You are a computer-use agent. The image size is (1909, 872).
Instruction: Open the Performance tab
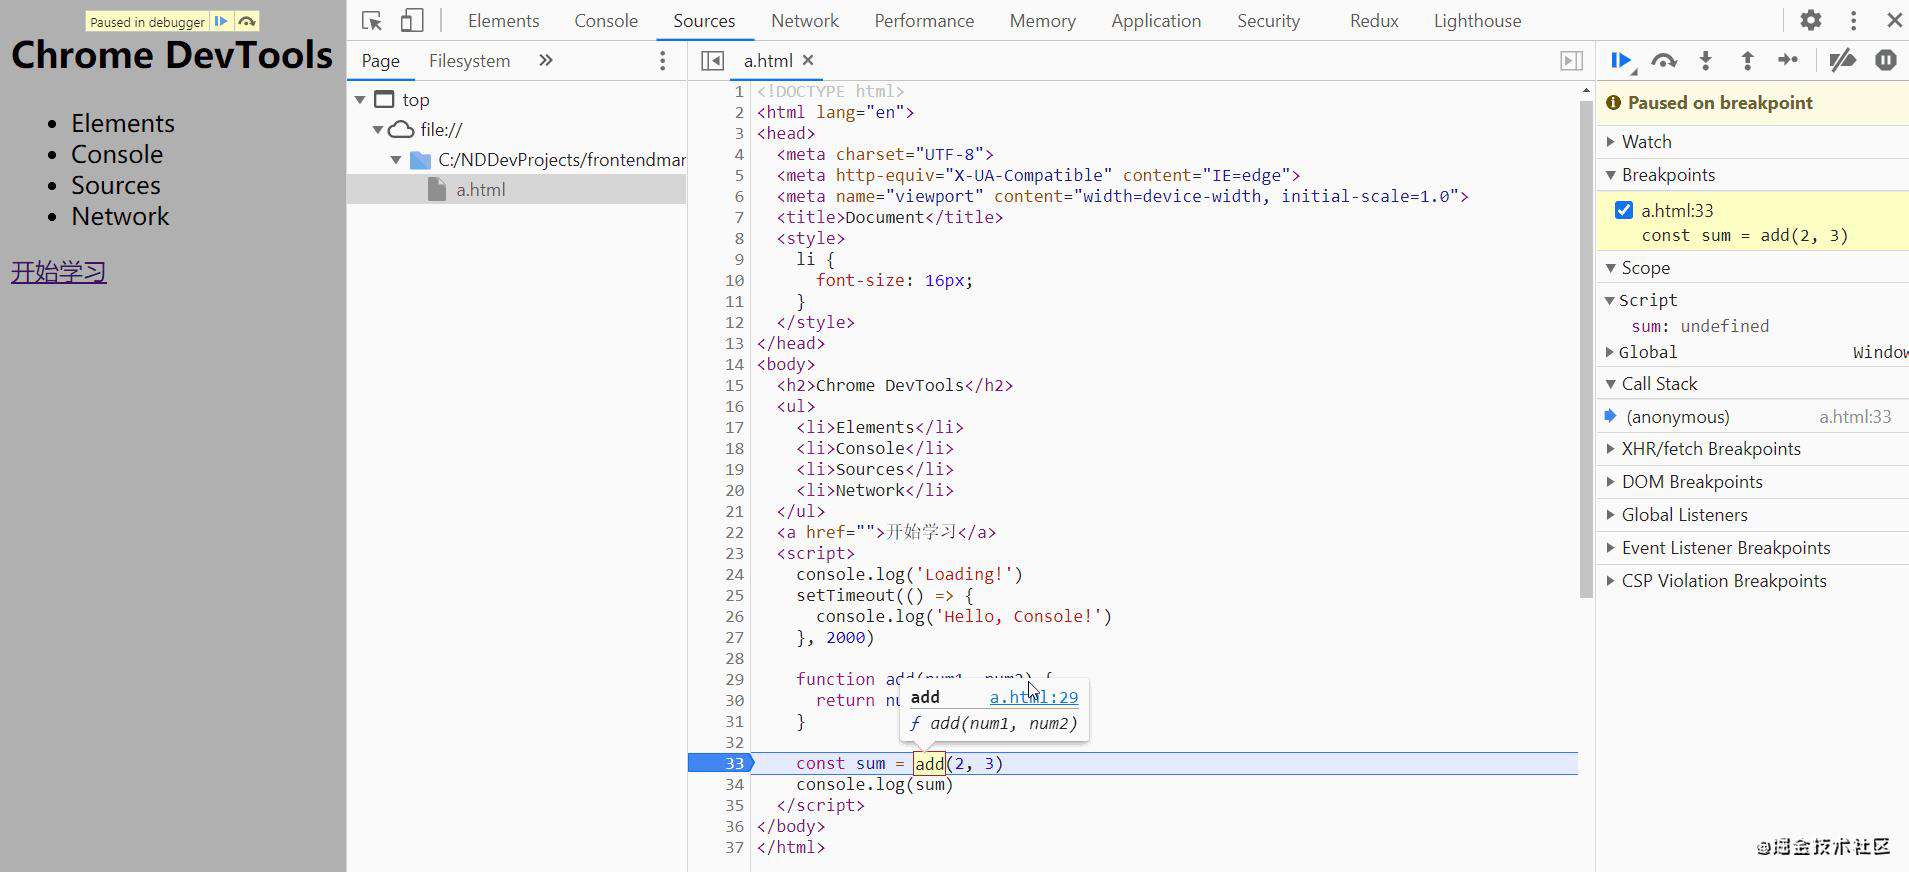pos(924,21)
